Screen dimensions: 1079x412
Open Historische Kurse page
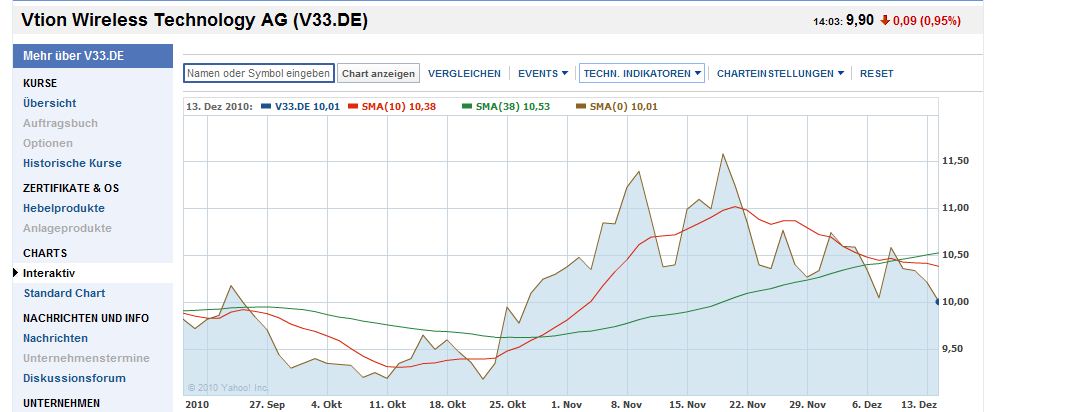point(72,163)
